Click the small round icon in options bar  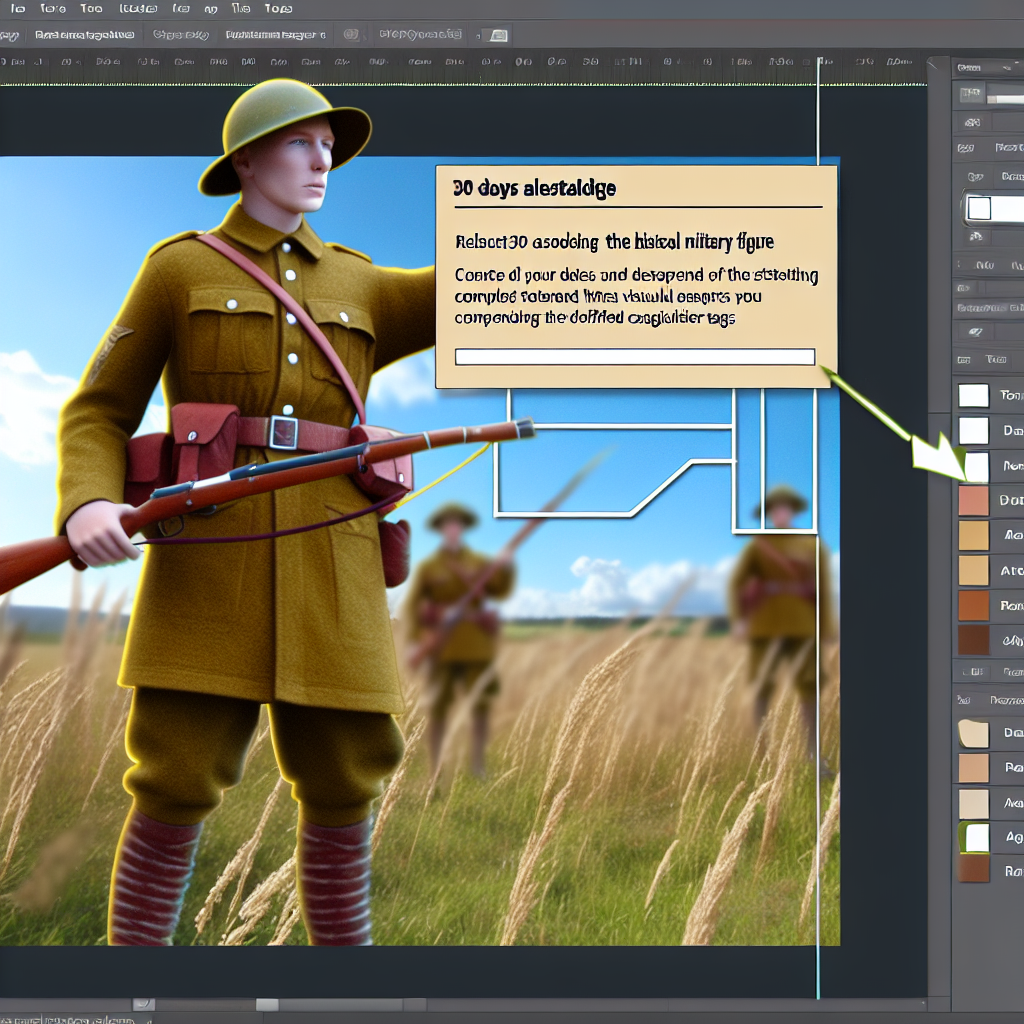pos(351,35)
